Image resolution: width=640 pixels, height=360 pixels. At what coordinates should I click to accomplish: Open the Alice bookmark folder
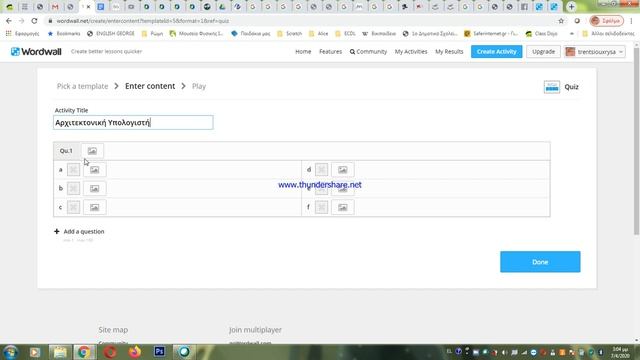click(319, 33)
